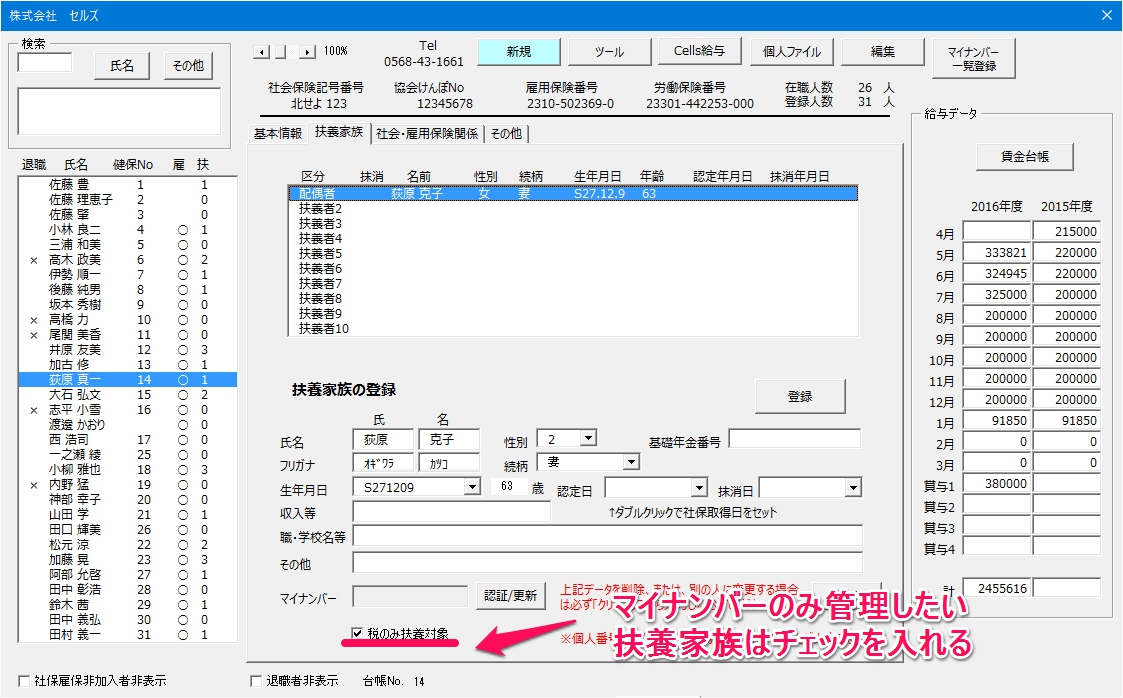
Task: Expand the 認定日 date dropdown
Action: 700,488
